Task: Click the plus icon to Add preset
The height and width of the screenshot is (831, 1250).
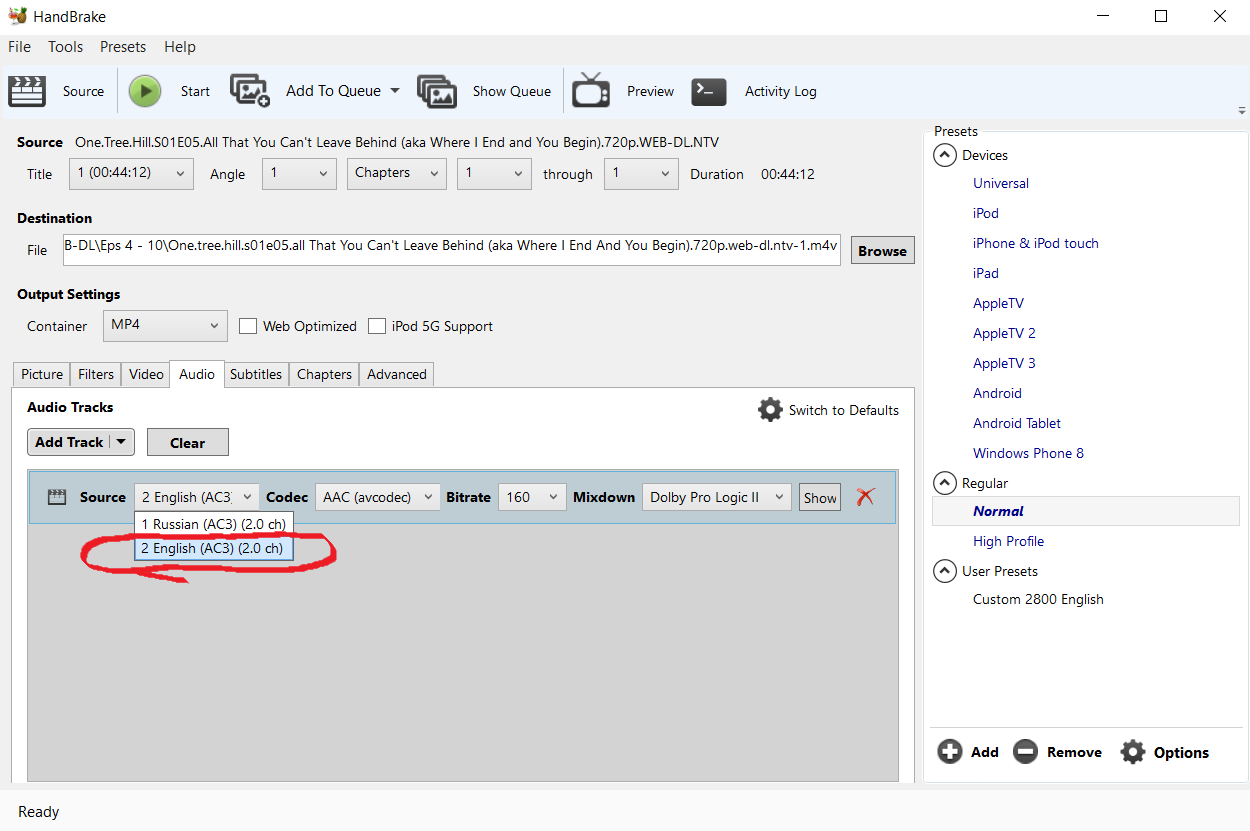Action: tap(950, 752)
